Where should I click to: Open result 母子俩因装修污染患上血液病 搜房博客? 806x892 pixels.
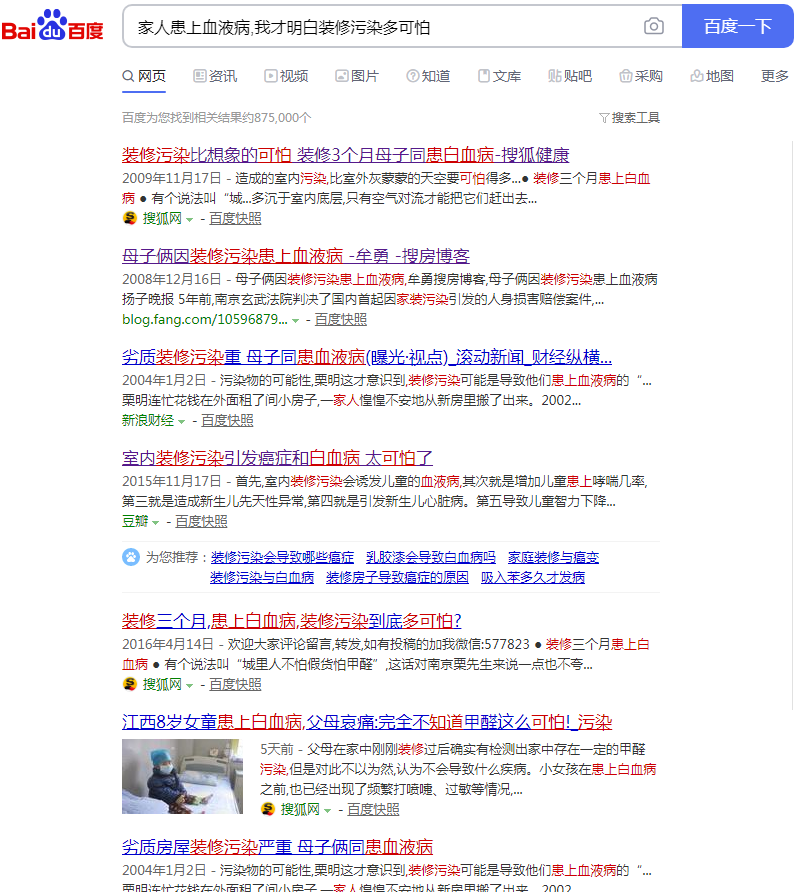pyautogui.click(x=296, y=256)
